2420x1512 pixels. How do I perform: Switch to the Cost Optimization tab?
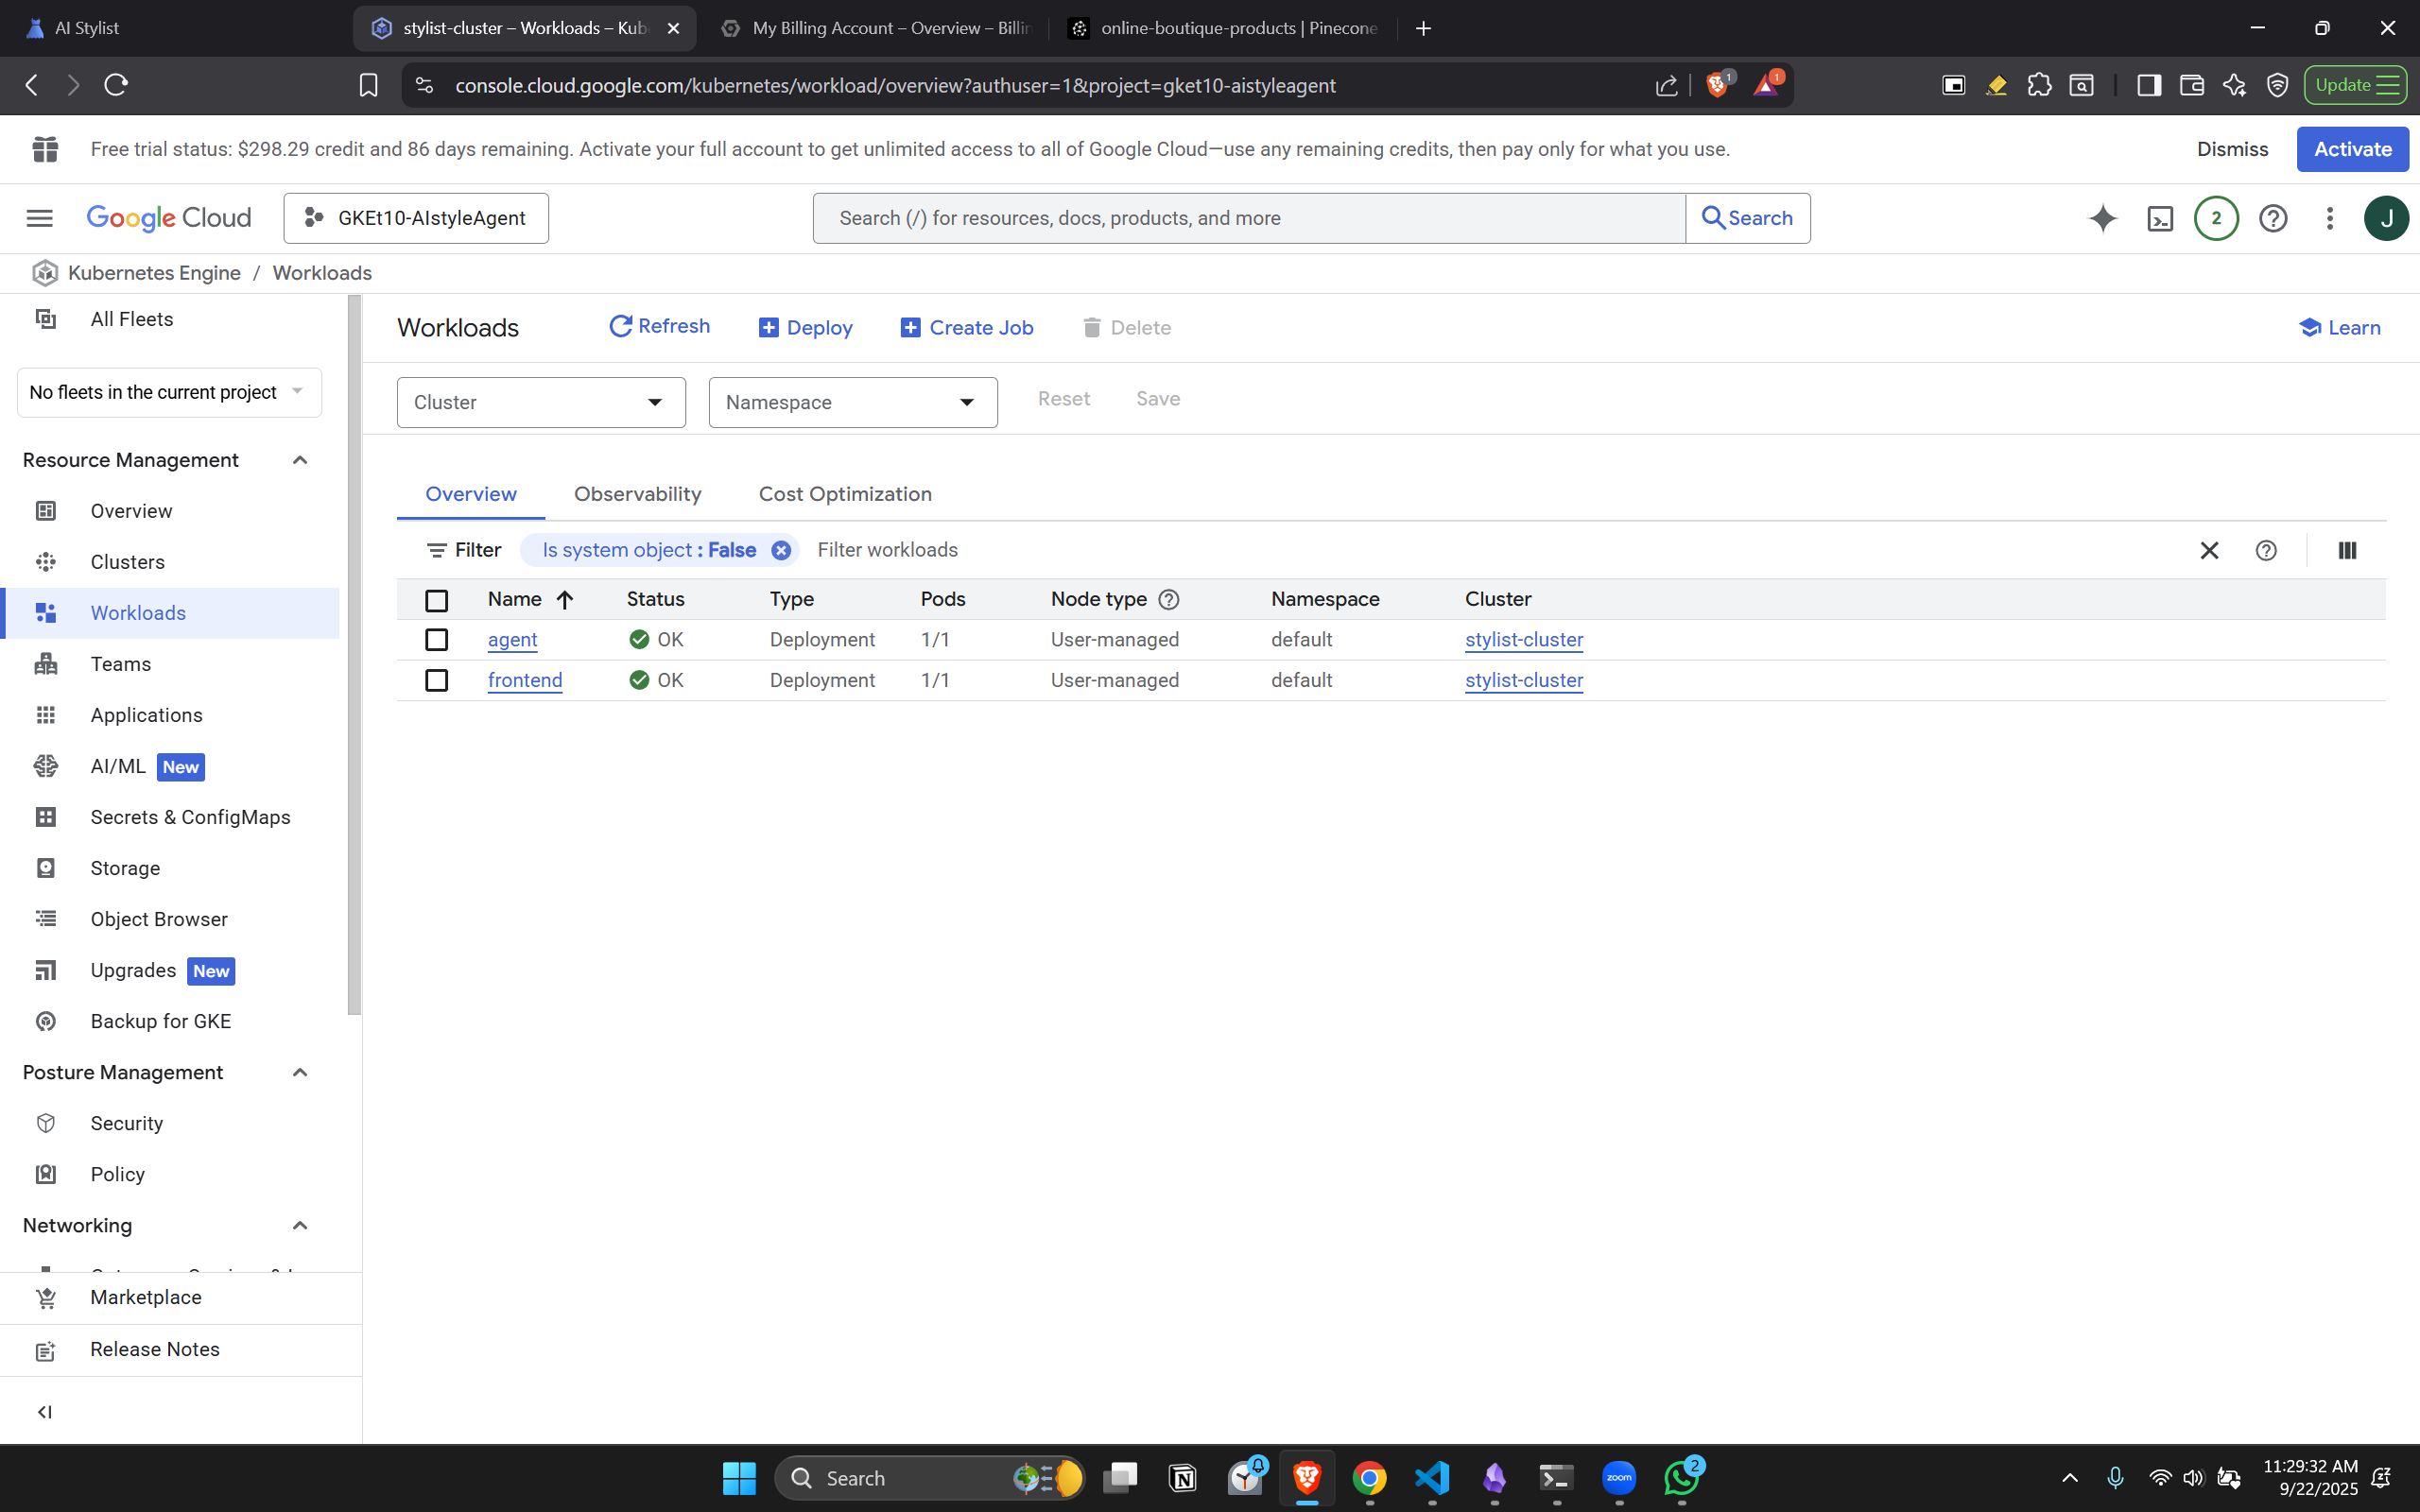pos(845,493)
